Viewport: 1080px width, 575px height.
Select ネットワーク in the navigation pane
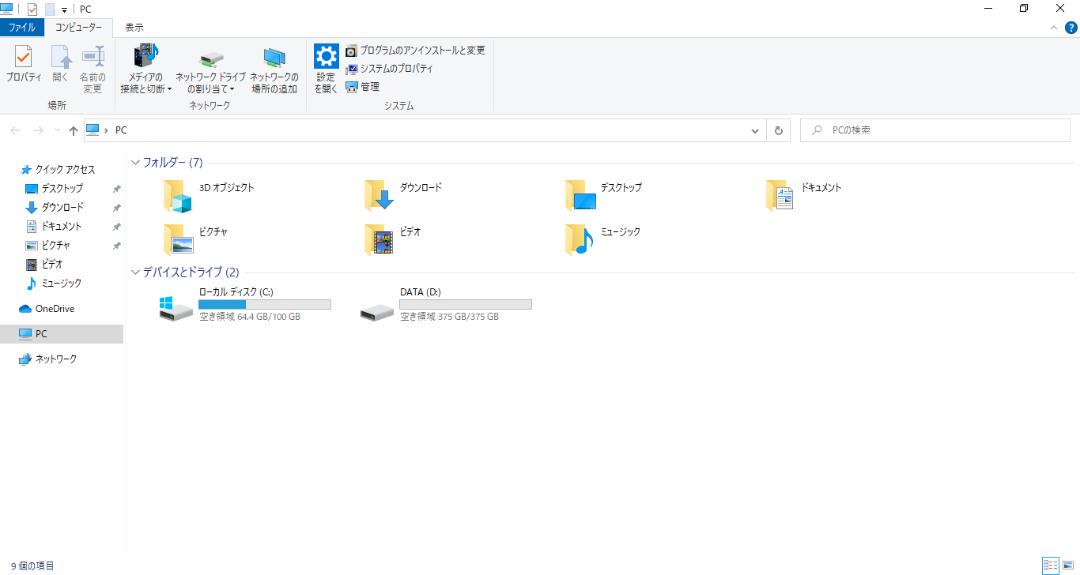click(48, 359)
